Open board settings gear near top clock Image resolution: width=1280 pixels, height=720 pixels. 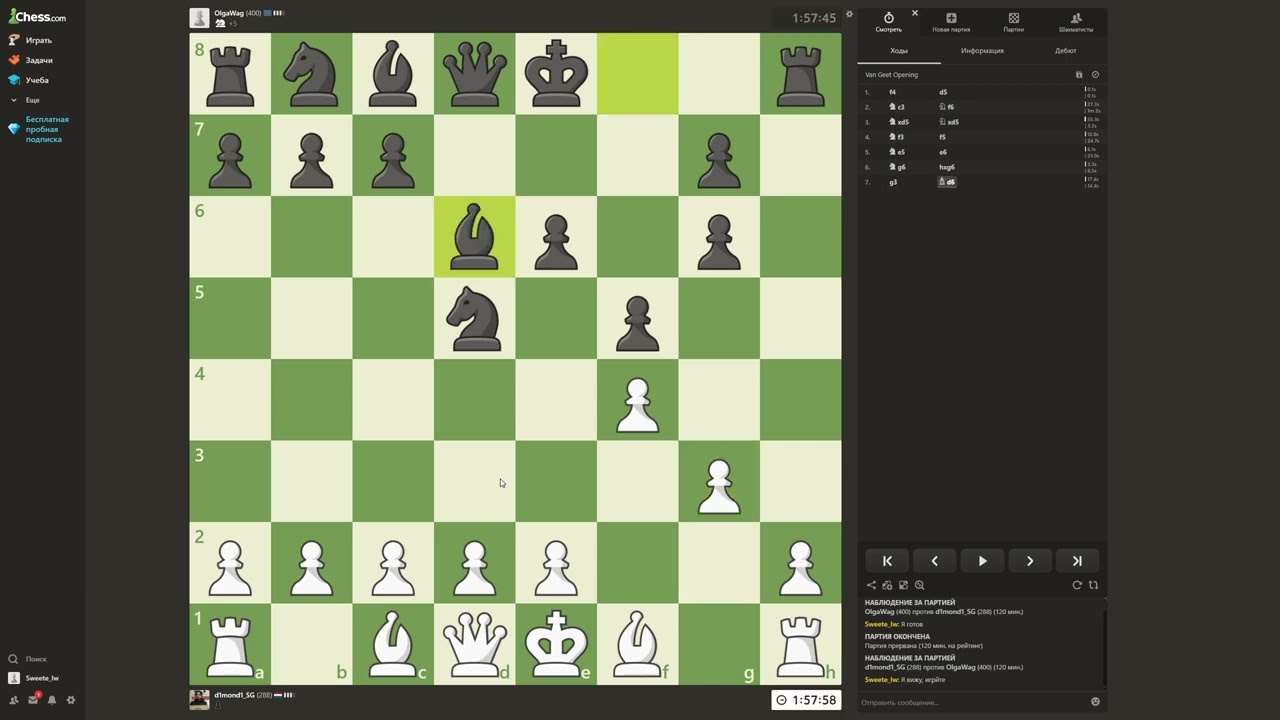[849, 14]
